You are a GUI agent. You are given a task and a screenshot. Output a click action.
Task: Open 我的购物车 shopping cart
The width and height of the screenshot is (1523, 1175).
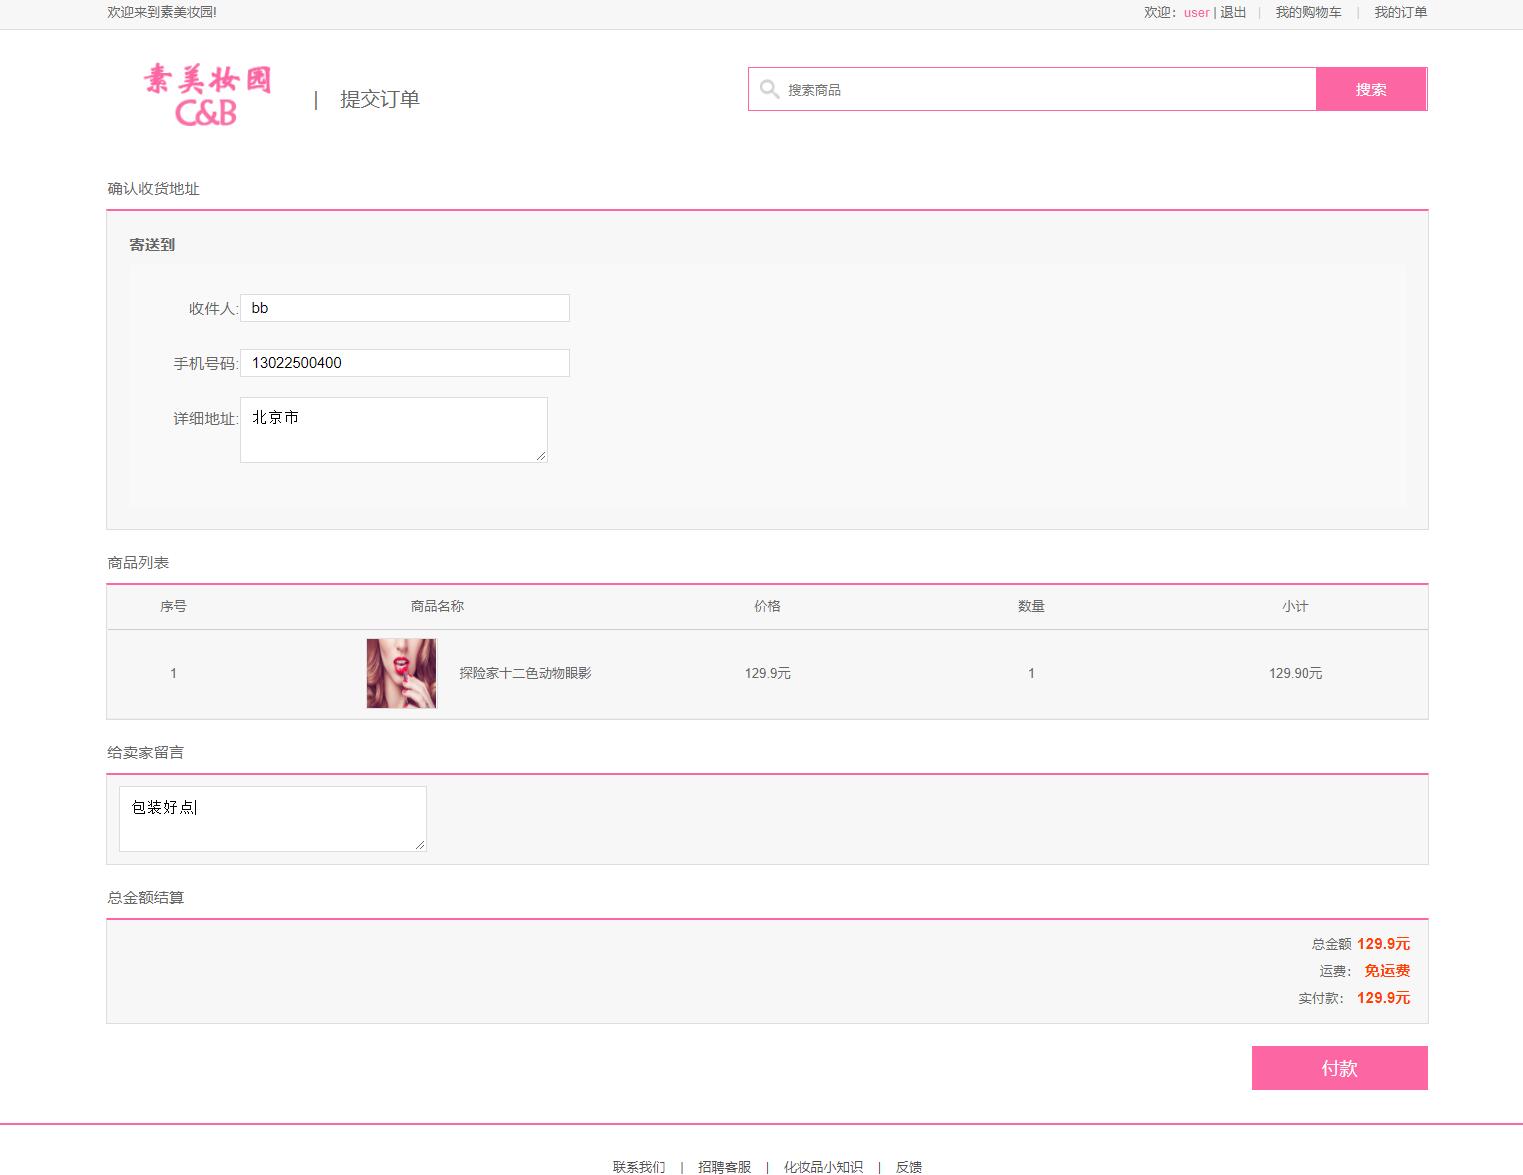pos(1308,13)
